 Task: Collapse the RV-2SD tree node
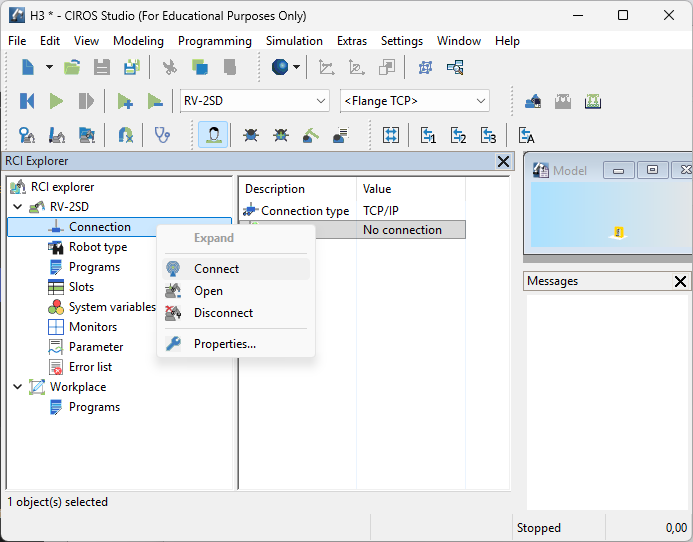pos(18,206)
